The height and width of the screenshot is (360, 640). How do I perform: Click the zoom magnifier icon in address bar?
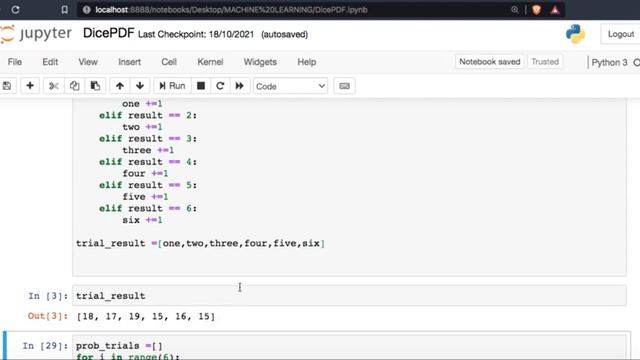tap(515, 10)
